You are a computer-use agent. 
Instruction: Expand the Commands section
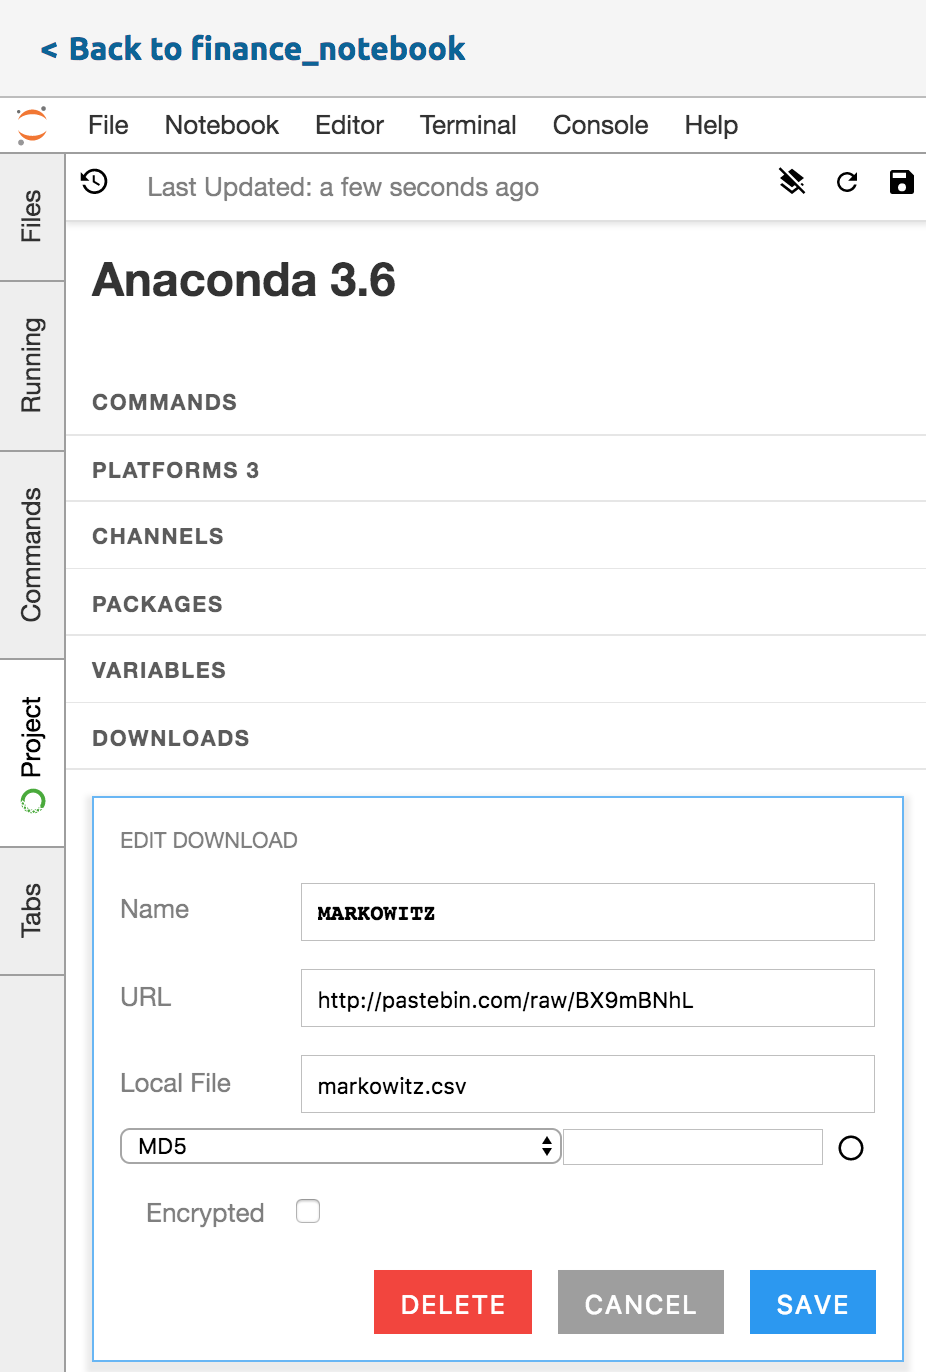[165, 402]
